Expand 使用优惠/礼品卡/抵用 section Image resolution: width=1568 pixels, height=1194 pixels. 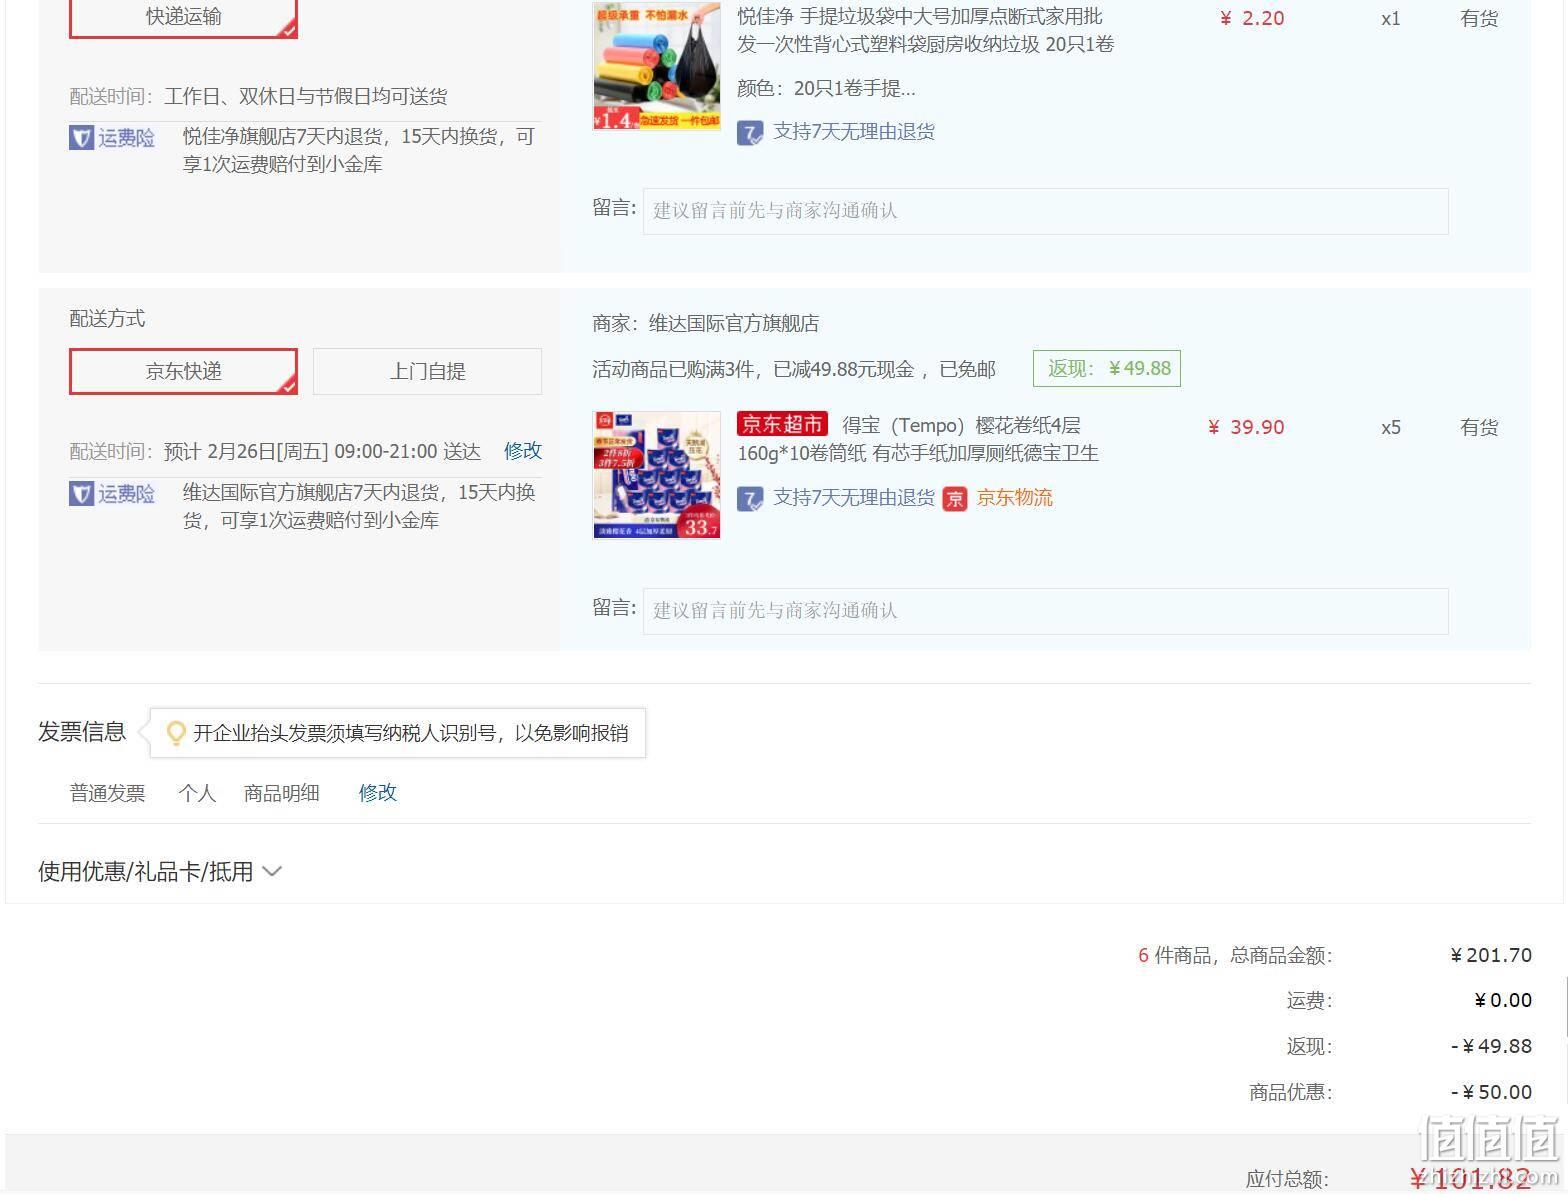click(160, 872)
